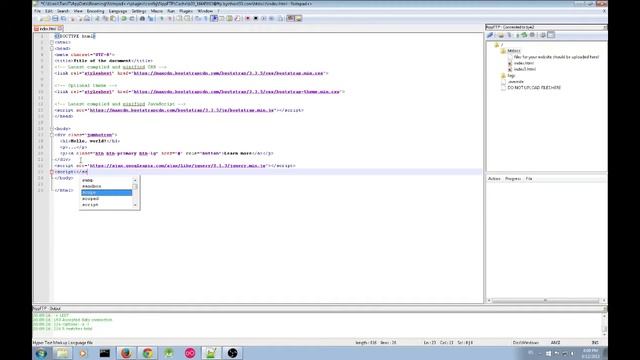Undo with the green Undo arrow icon
The width and height of the screenshot is (640, 360).
(x=124, y=18)
